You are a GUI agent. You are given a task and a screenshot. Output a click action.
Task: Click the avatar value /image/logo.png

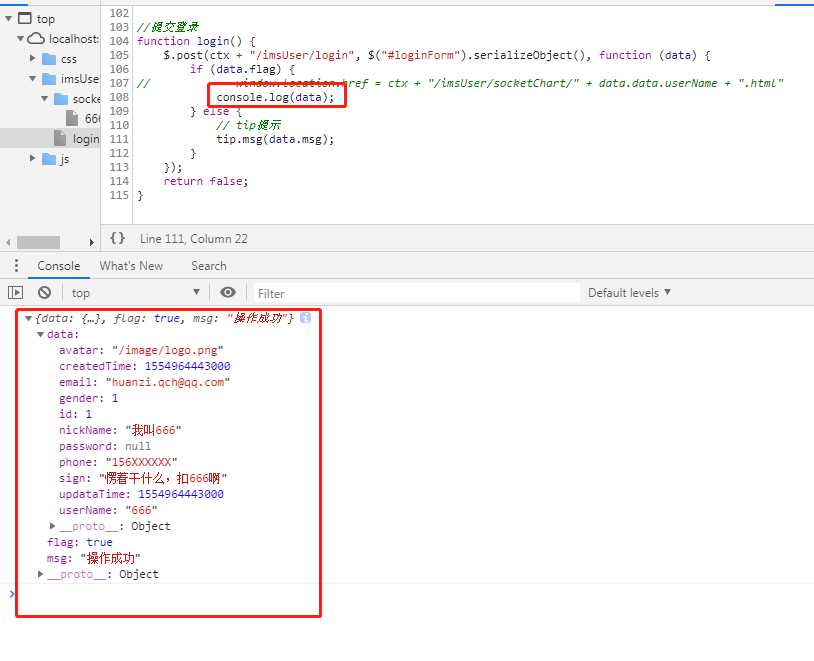(x=168, y=350)
